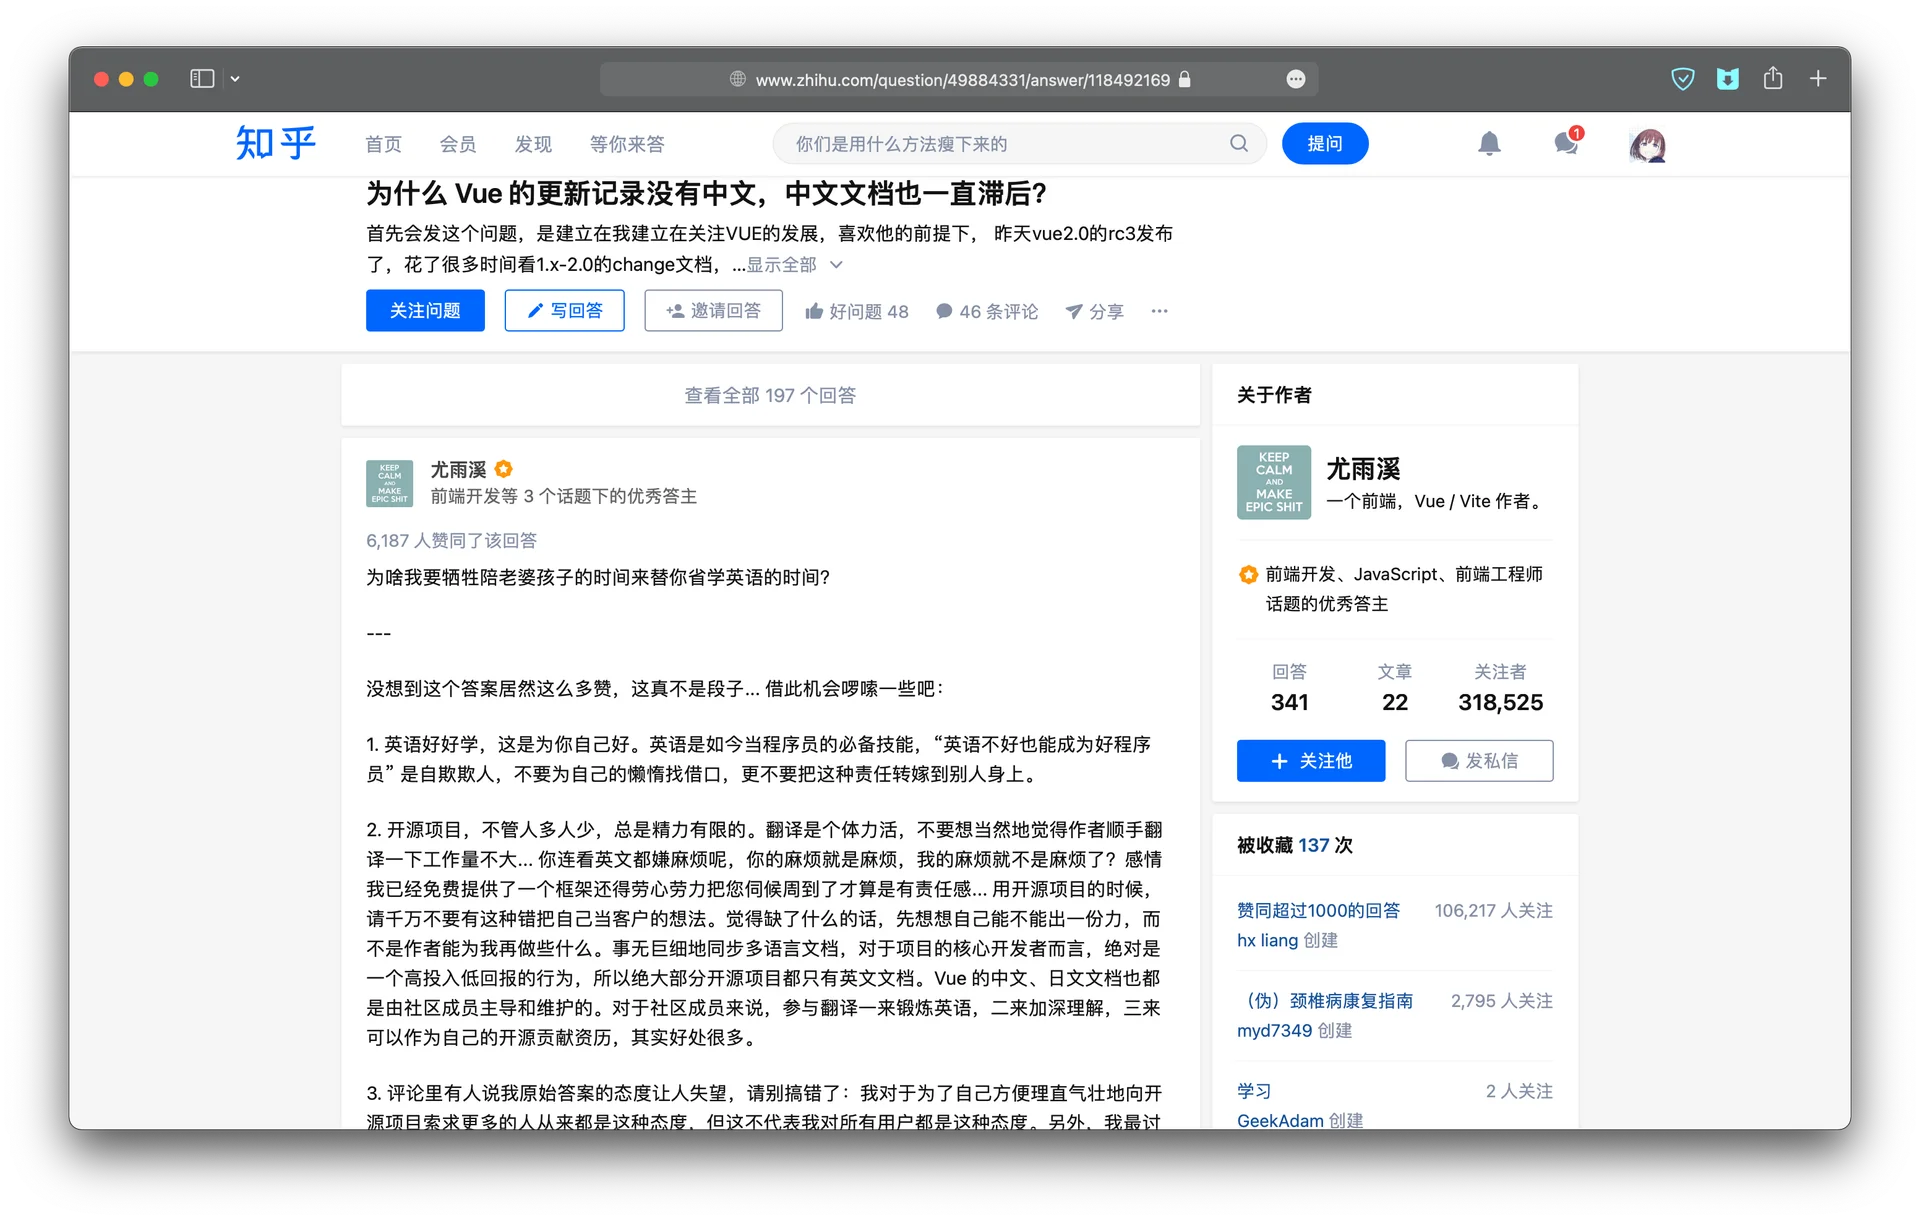Viewport: 1920px width, 1221px height.
Task: Click the Zhihu logo
Action: [x=276, y=143]
